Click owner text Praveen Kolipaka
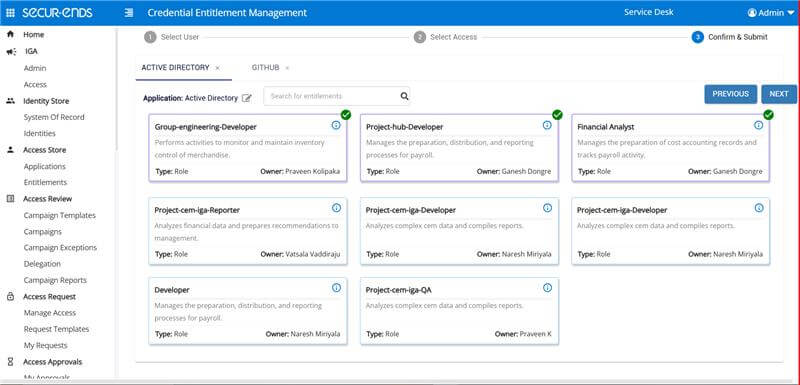Image resolution: width=800 pixels, height=385 pixels. 312,171
